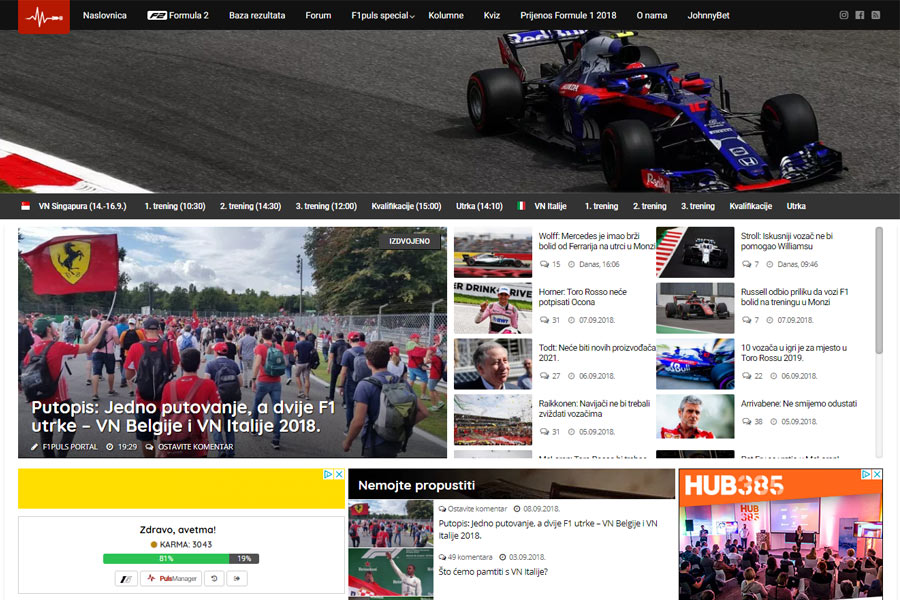
Task: Open the RSS feed icon
Action: pyautogui.click(x=876, y=15)
